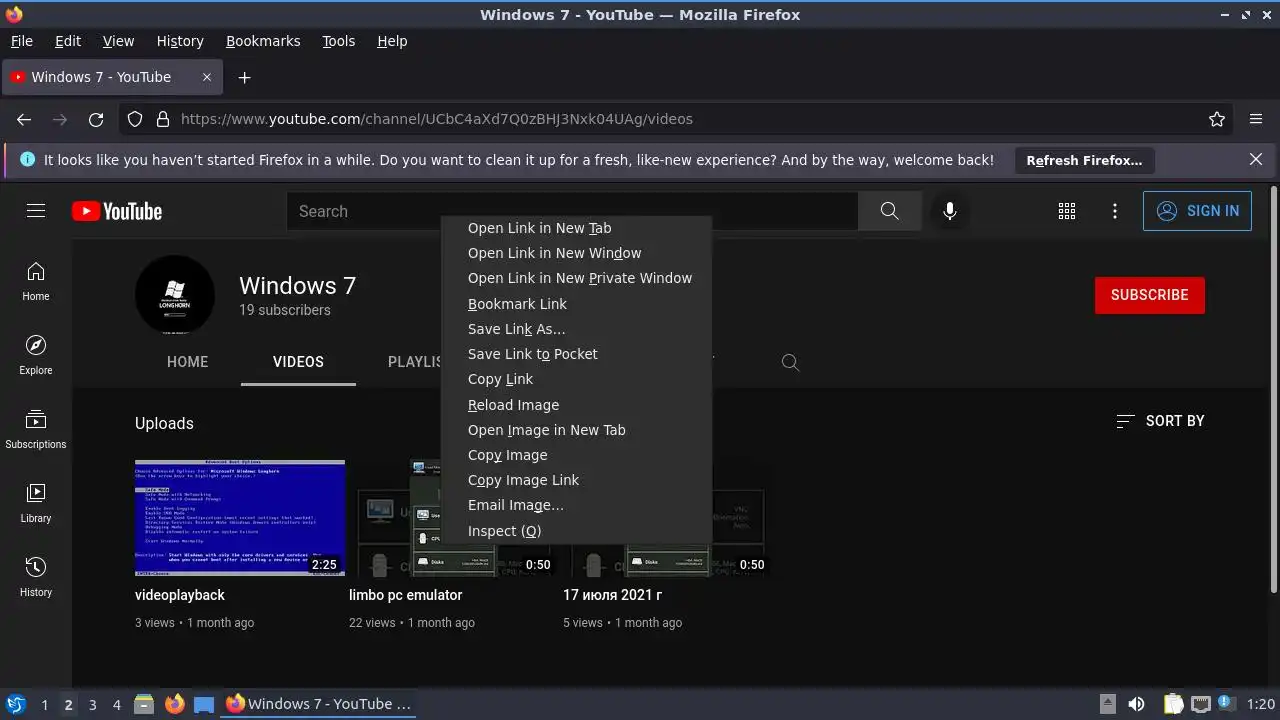This screenshot has width=1280, height=720.
Task: Select Email Image...
Action: click(x=576, y=505)
